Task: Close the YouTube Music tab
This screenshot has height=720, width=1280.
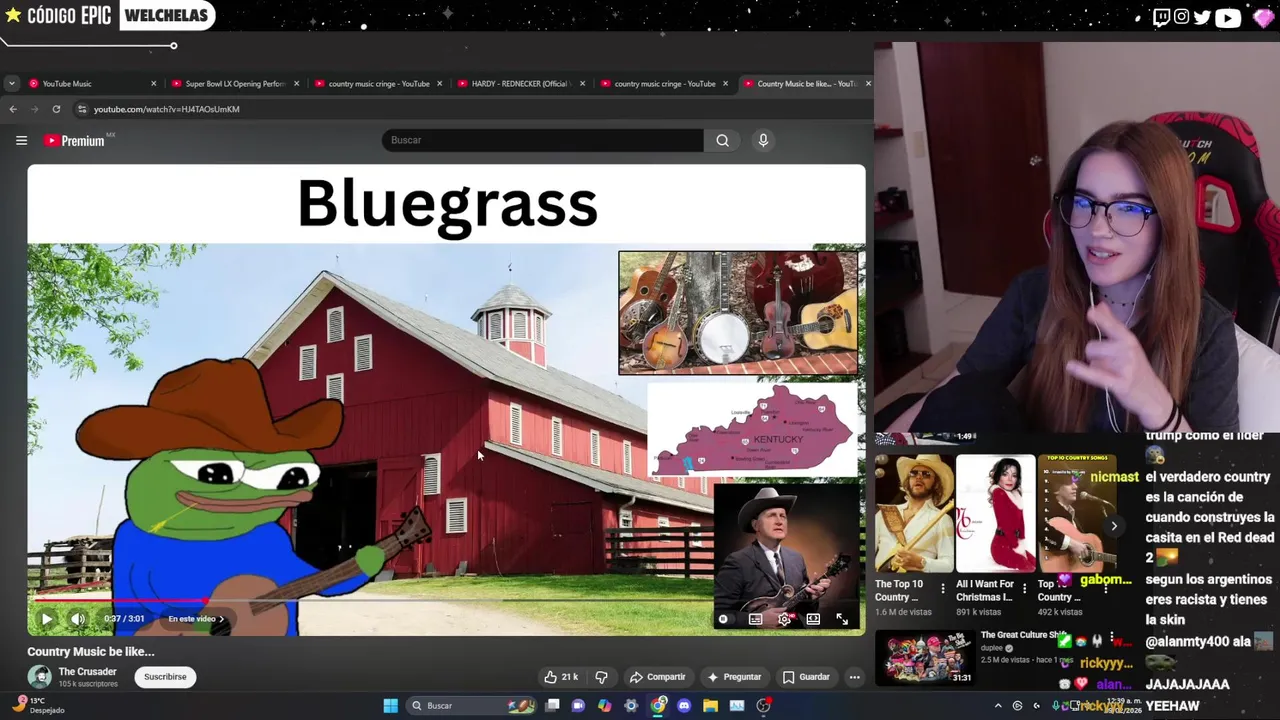Action: tap(153, 84)
